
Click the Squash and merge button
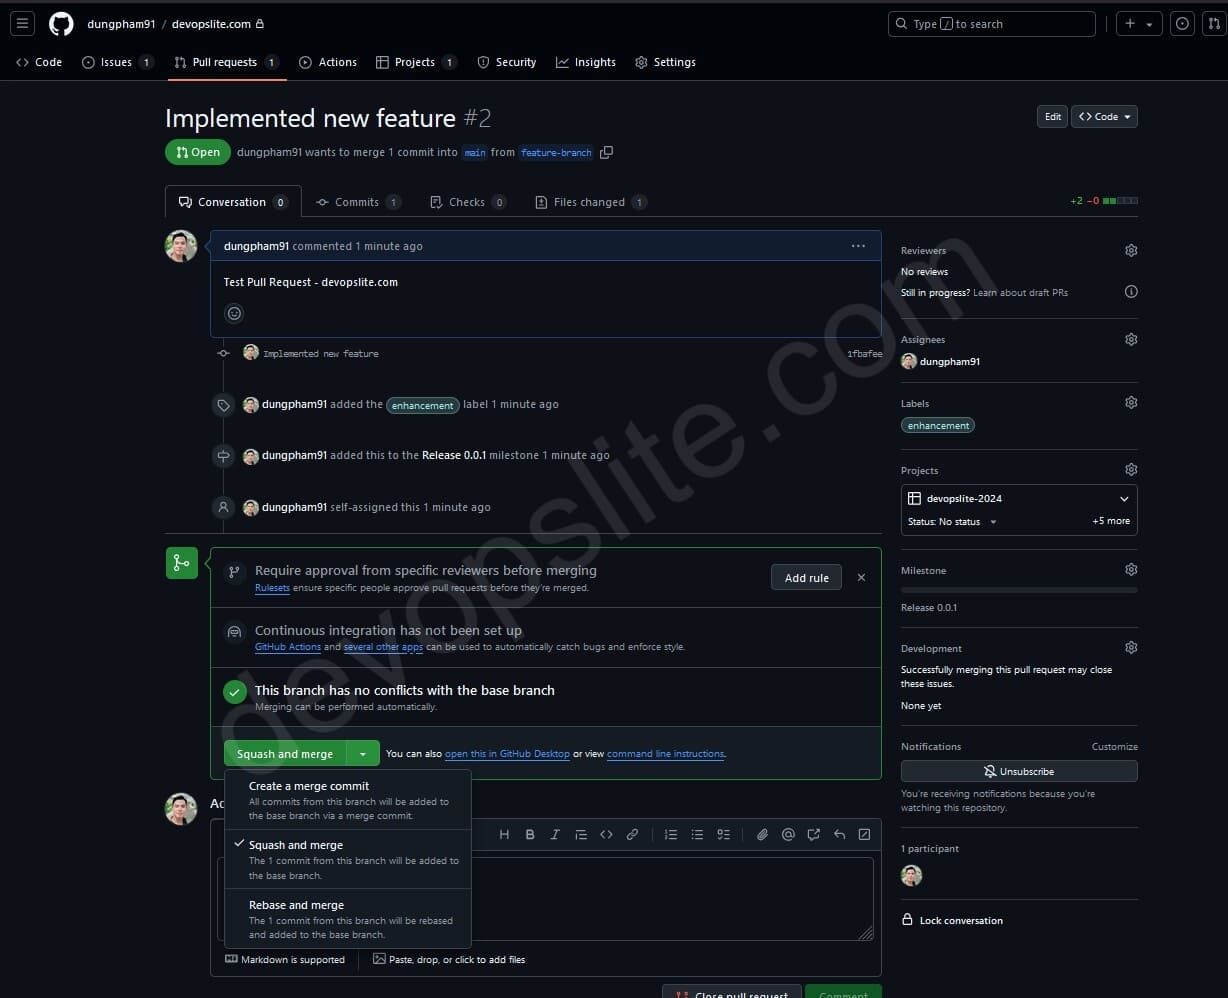point(285,754)
